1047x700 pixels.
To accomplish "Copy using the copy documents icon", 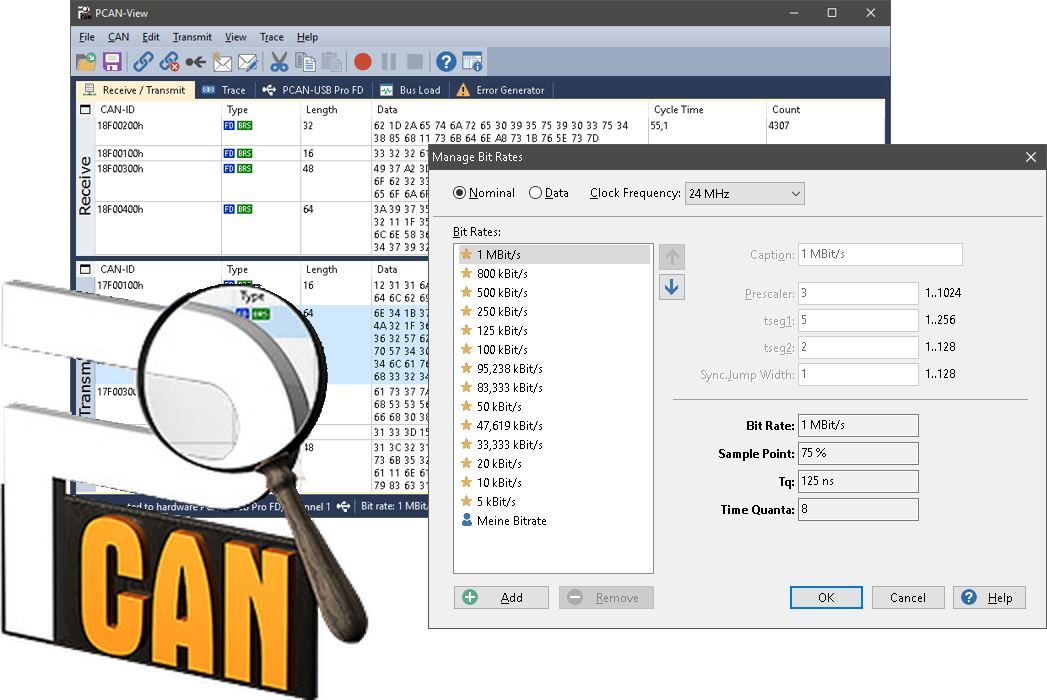I will (305, 62).
